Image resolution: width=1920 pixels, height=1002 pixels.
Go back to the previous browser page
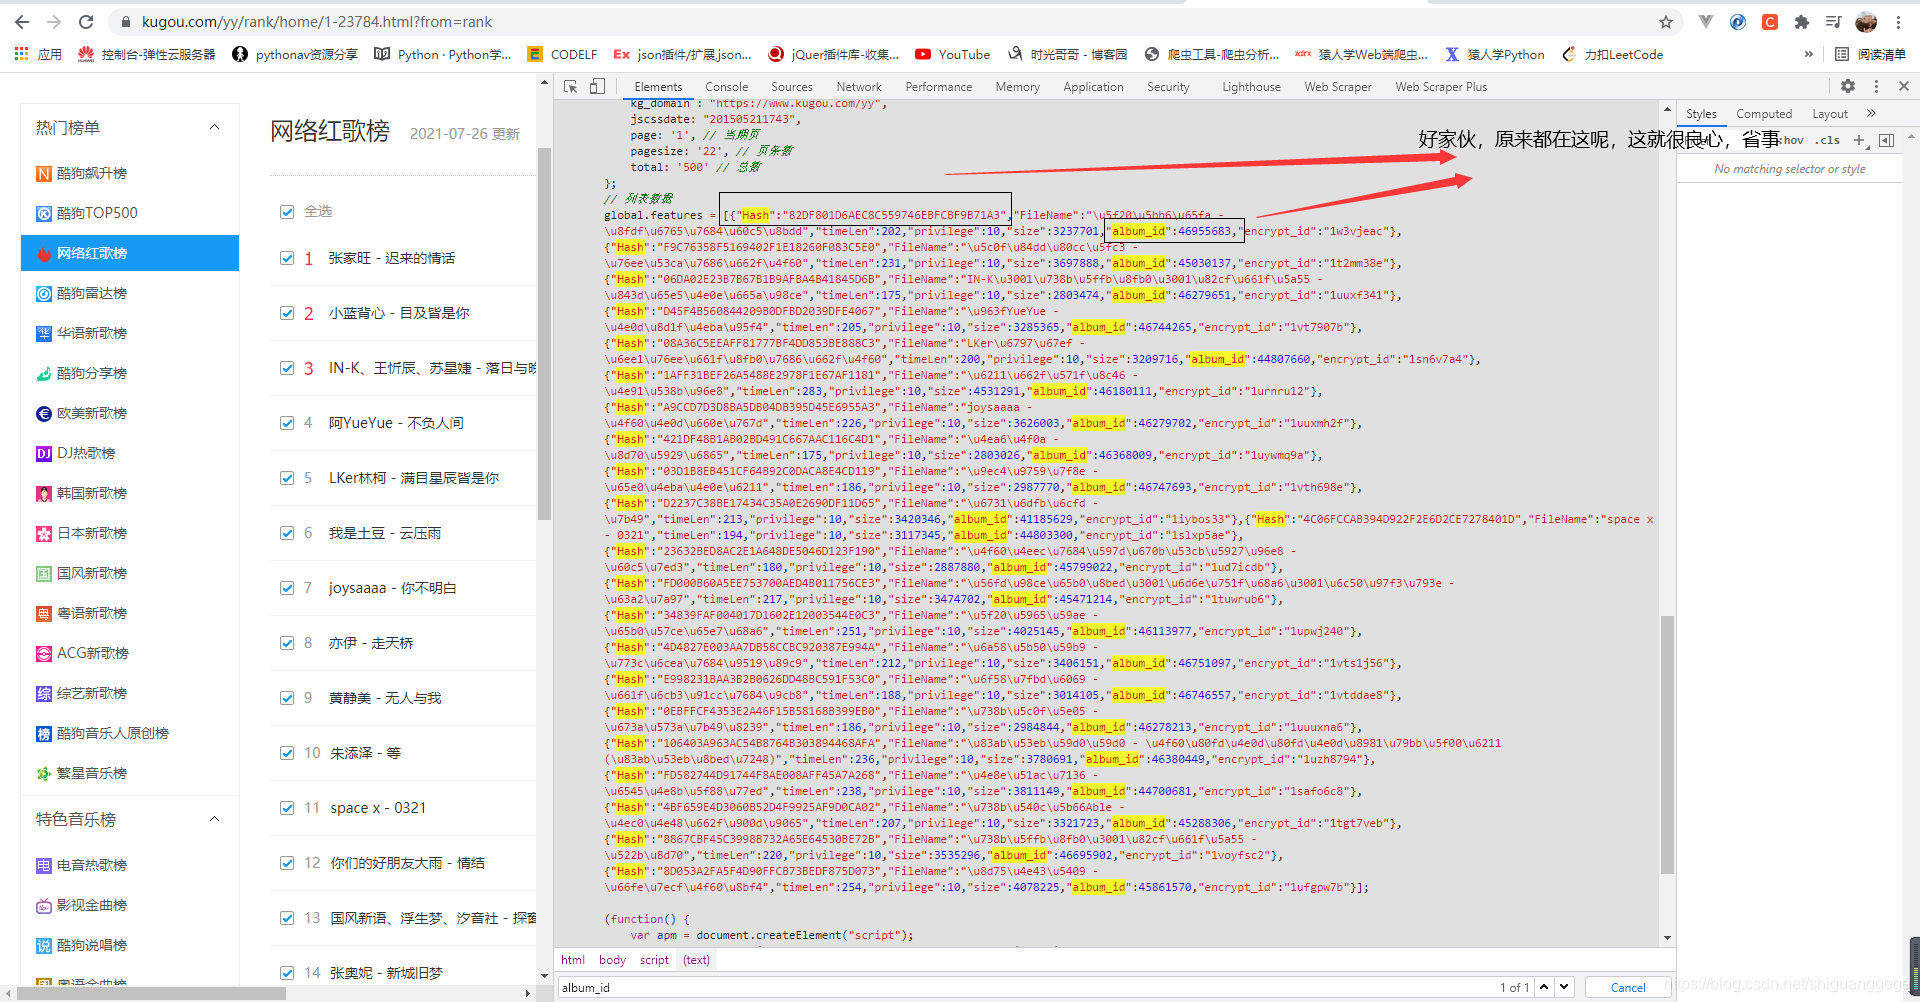pos(22,22)
